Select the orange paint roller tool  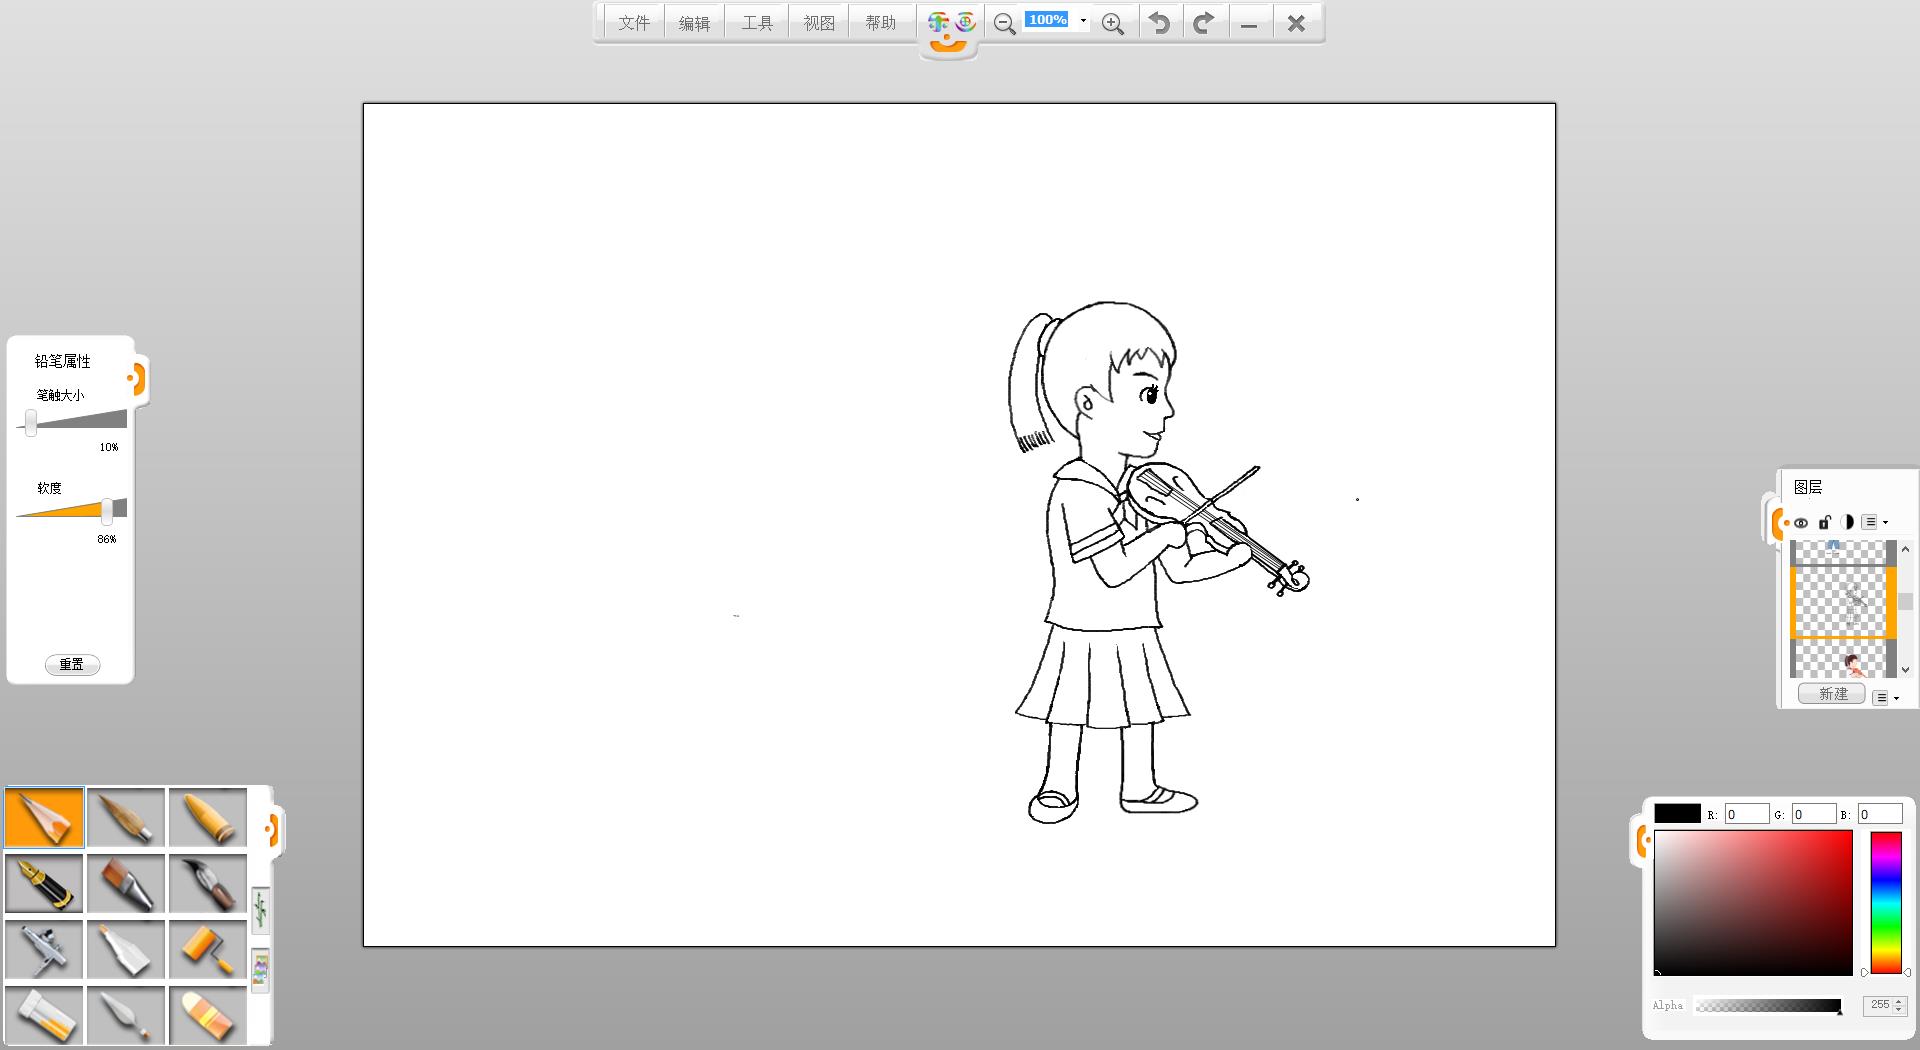pos(208,950)
